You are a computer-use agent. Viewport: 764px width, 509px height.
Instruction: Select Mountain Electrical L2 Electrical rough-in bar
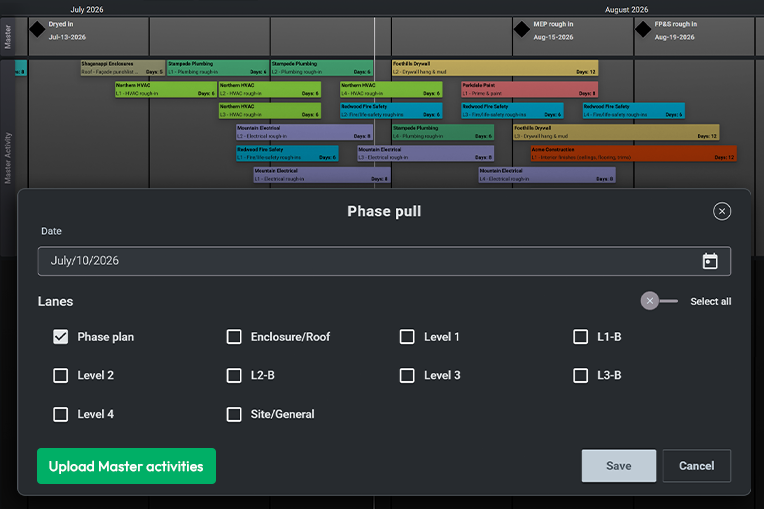pos(305,132)
